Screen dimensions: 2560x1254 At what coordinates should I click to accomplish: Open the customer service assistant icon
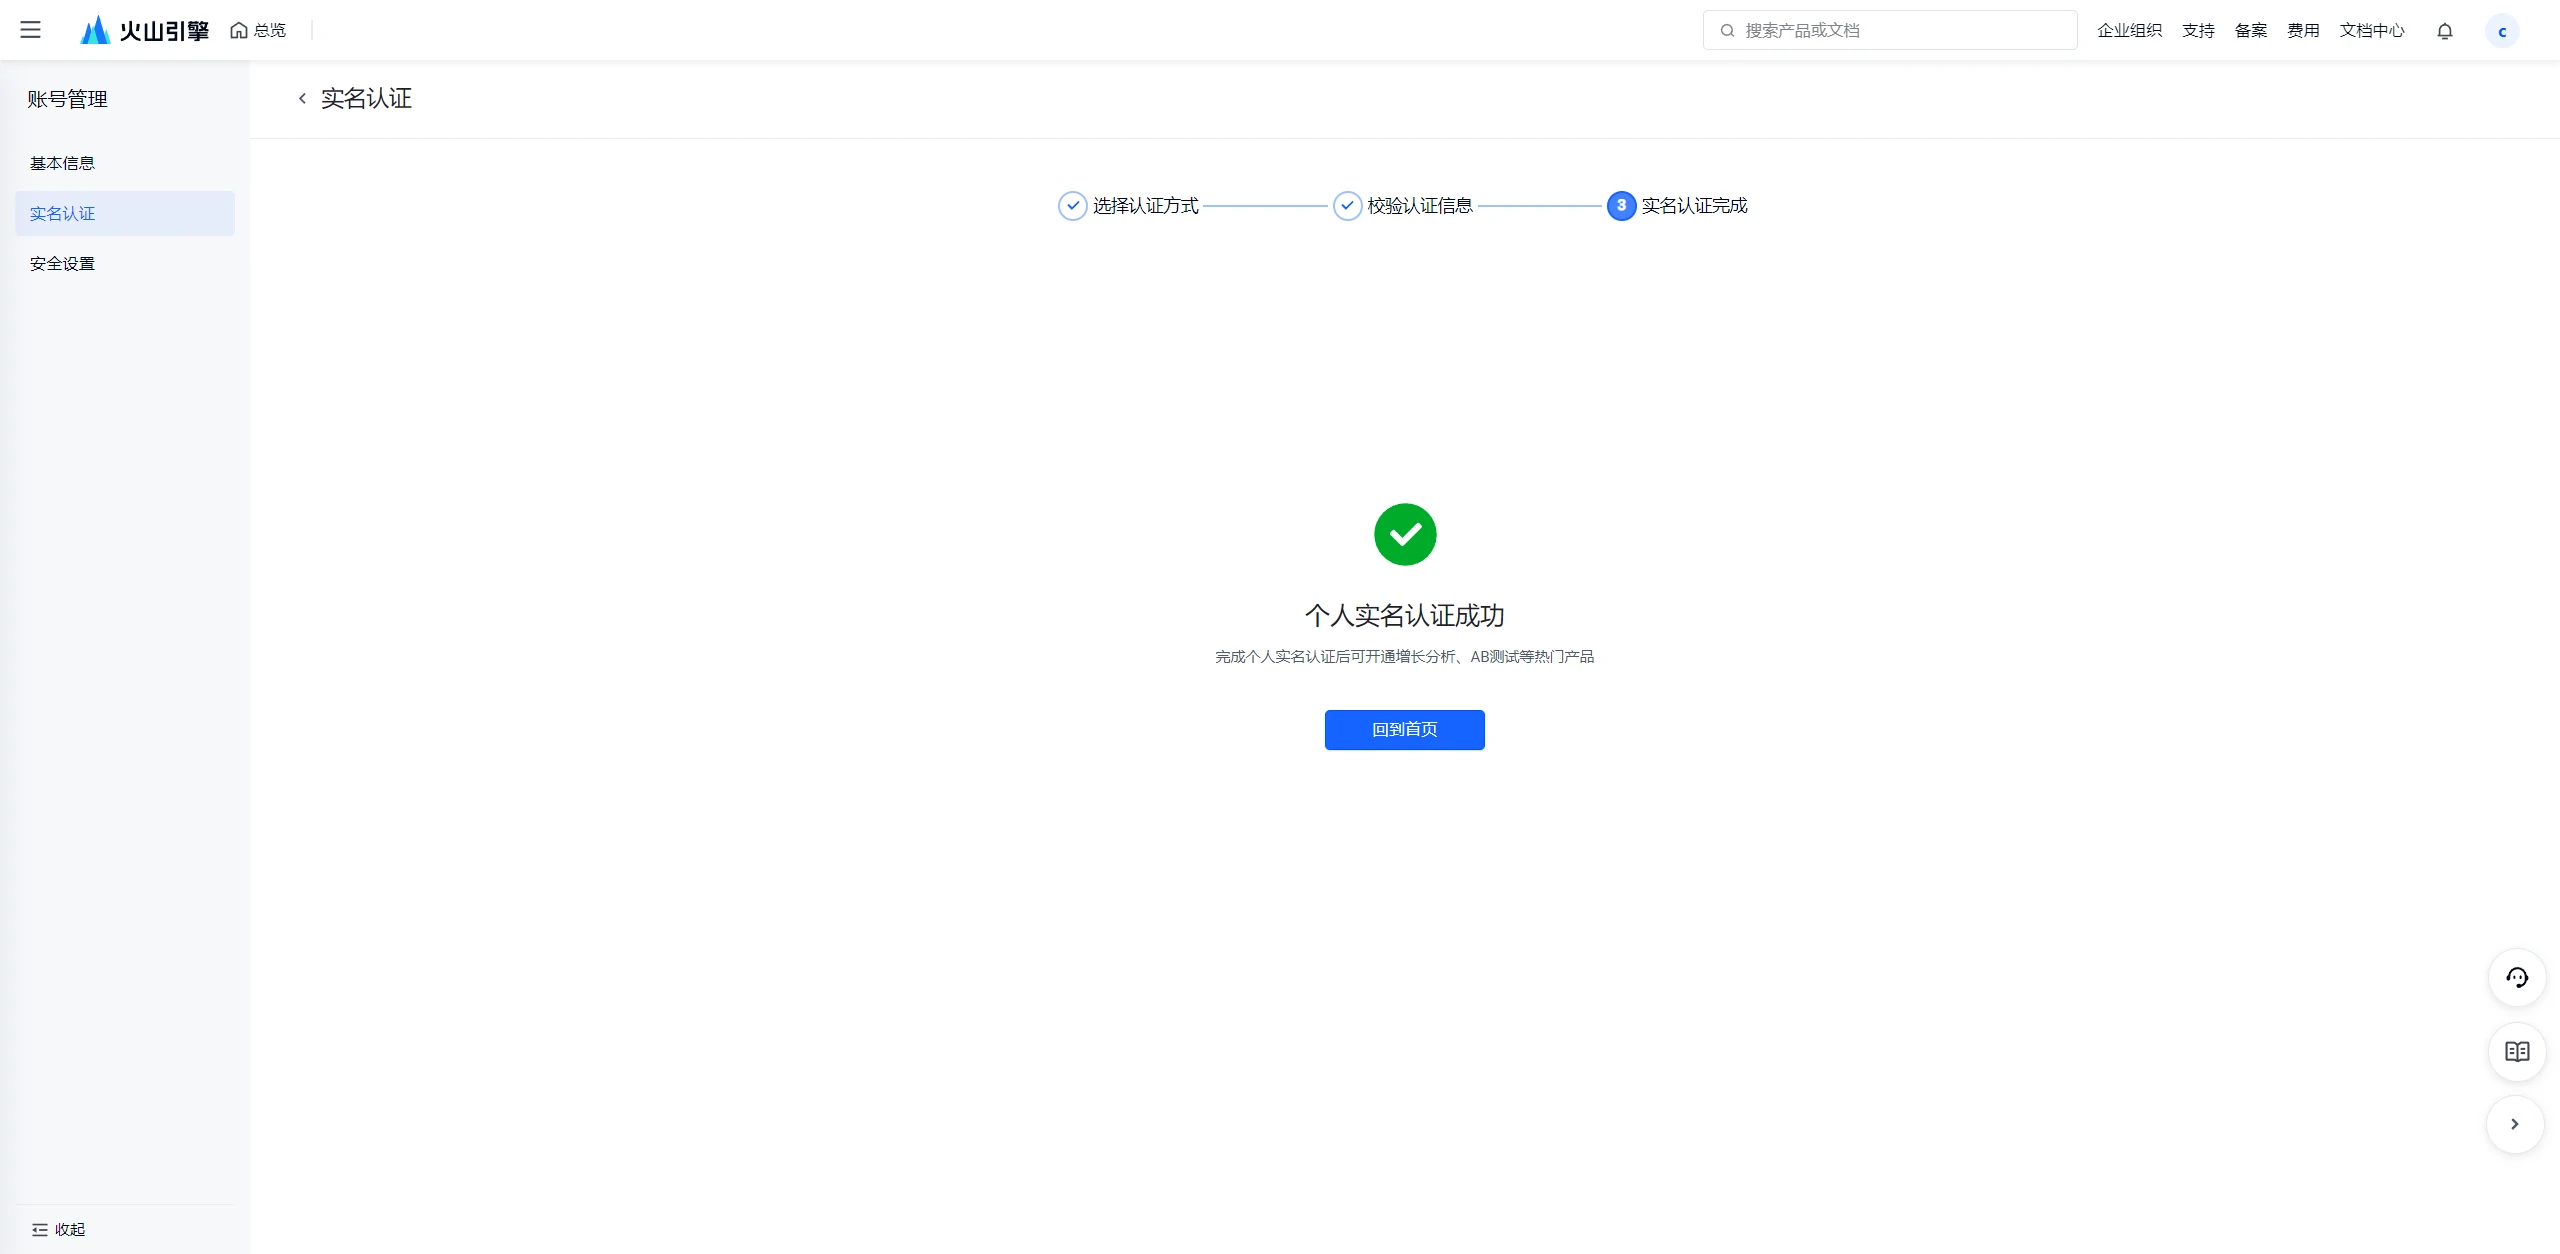pyautogui.click(x=2517, y=978)
